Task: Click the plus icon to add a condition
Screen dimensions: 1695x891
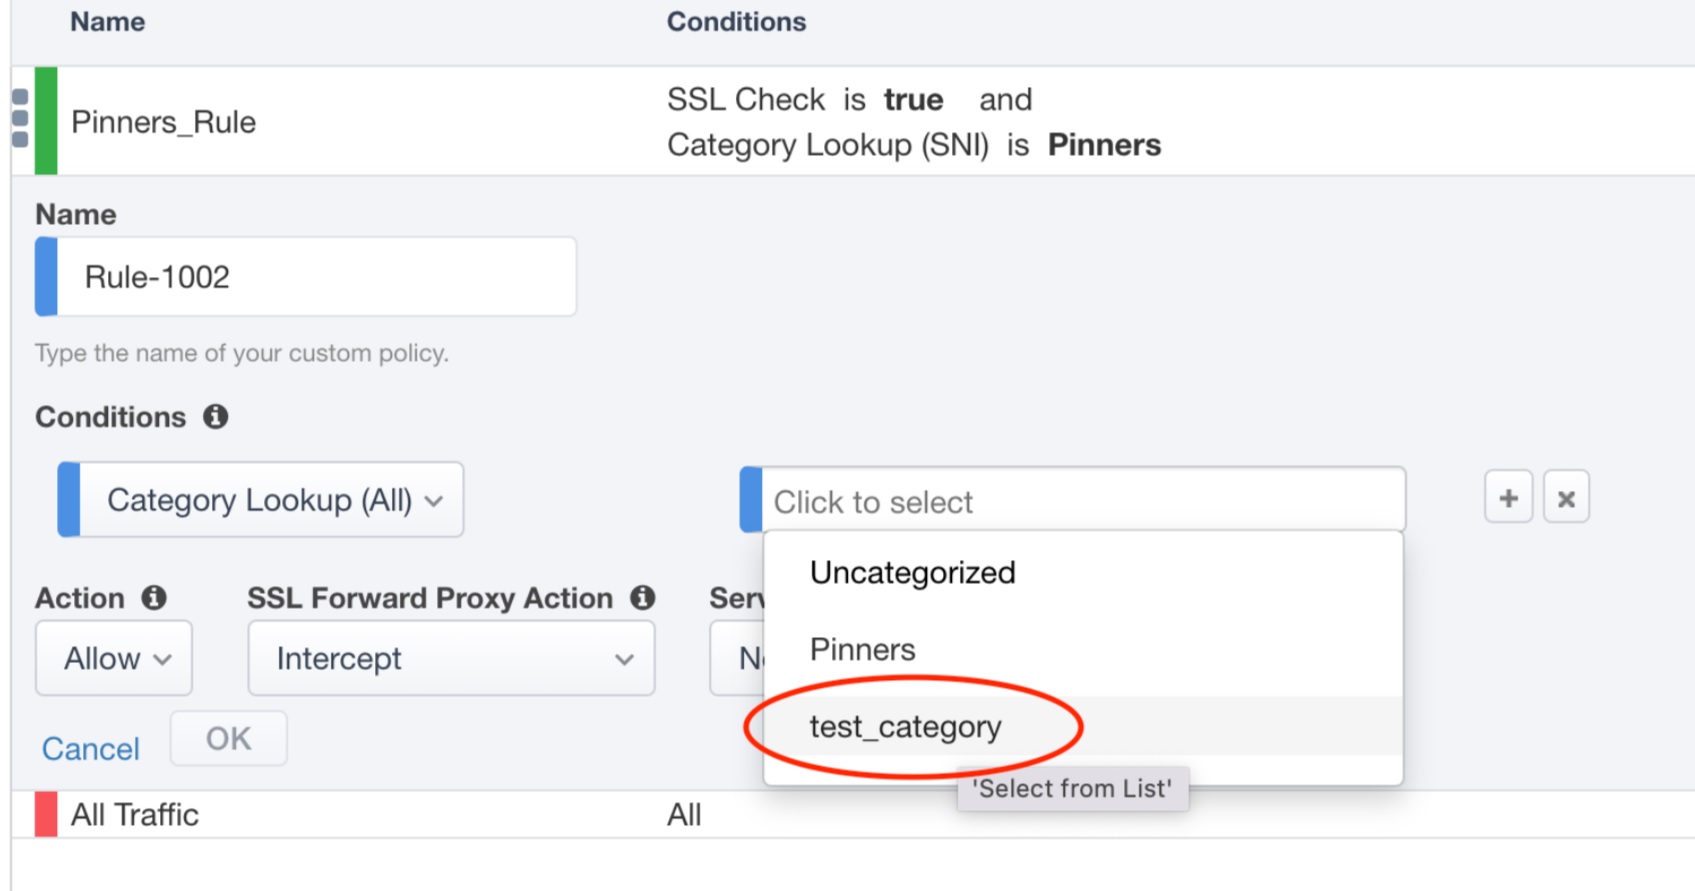Action: pyautogui.click(x=1506, y=496)
